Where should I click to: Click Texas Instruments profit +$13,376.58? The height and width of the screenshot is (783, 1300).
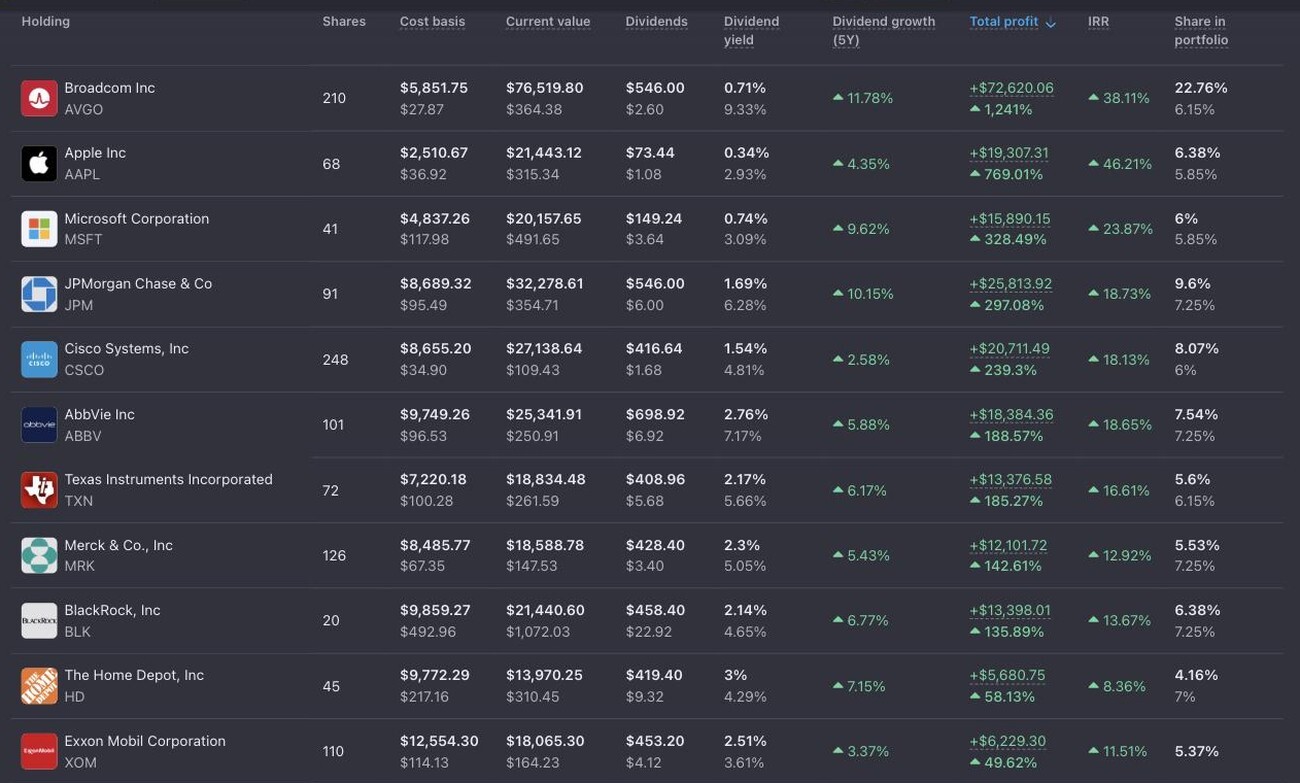click(x=1010, y=480)
